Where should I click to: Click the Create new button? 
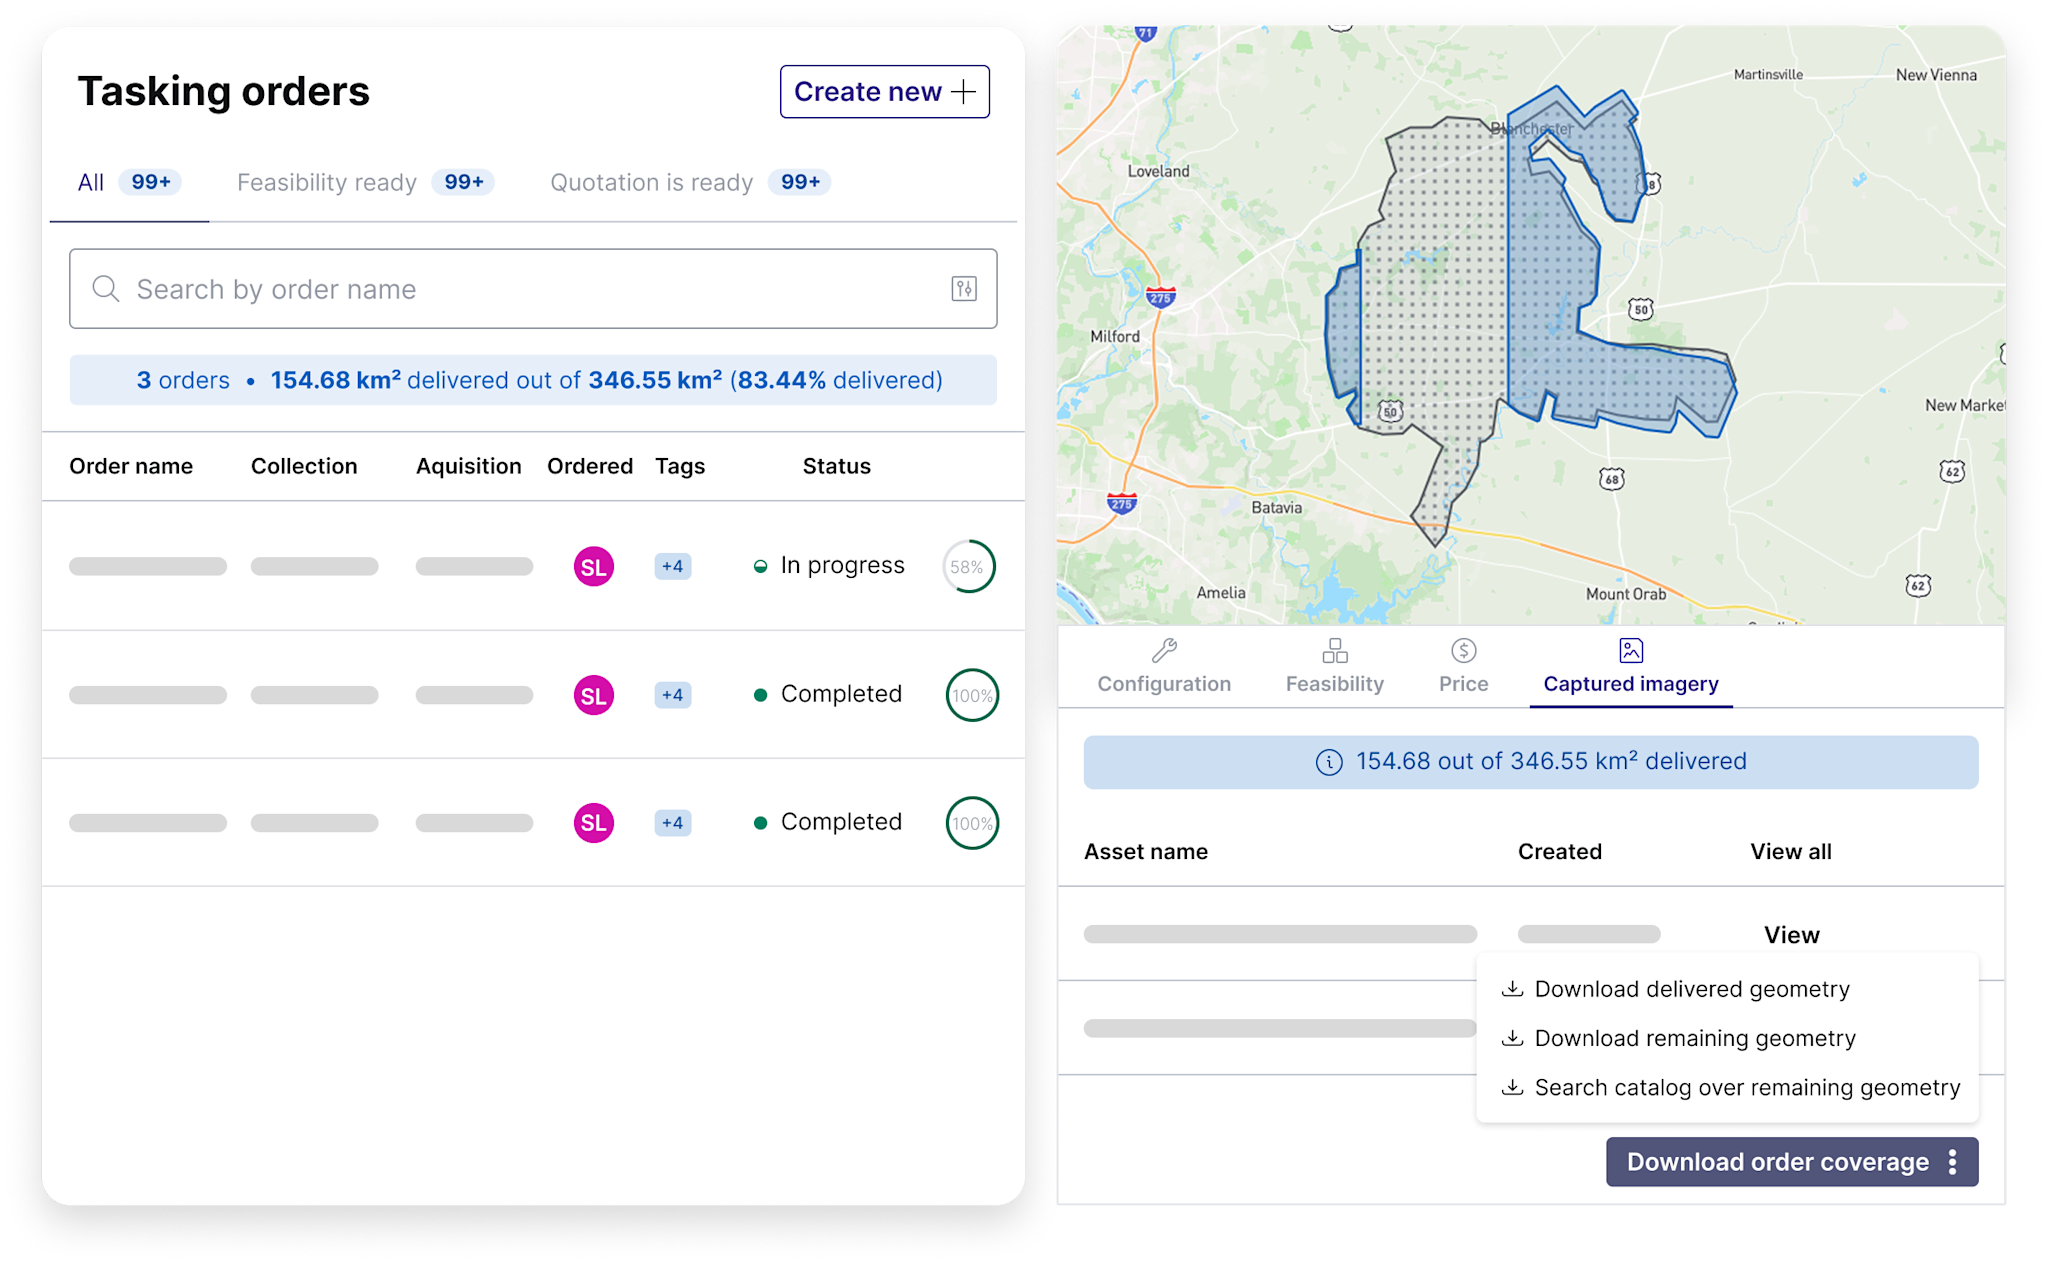[x=883, y=91]
